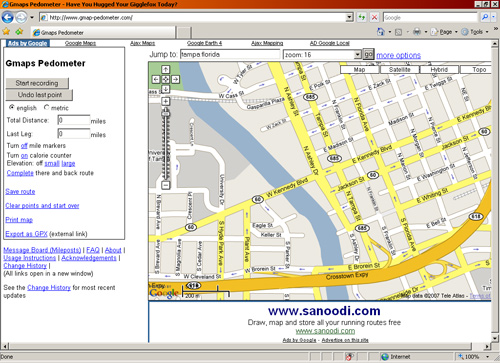Viewport: 500px width, 363px height.
Task: Open the zoom level dropdown
Action: click(322, 55)
